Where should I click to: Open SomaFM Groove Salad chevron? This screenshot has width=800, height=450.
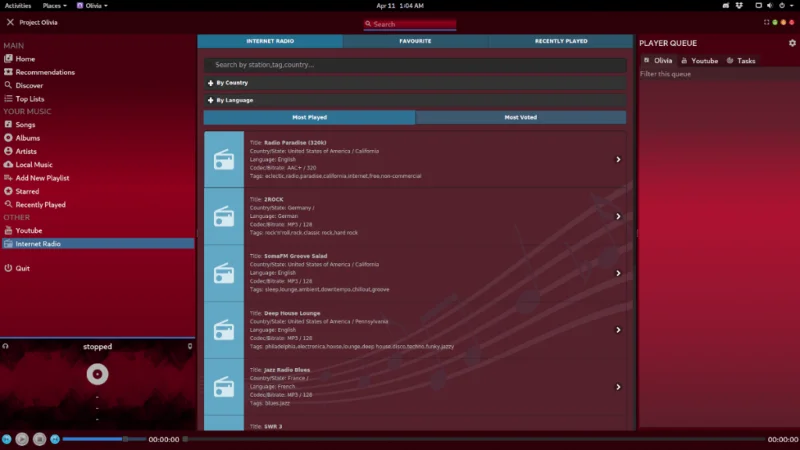(618, 273)
